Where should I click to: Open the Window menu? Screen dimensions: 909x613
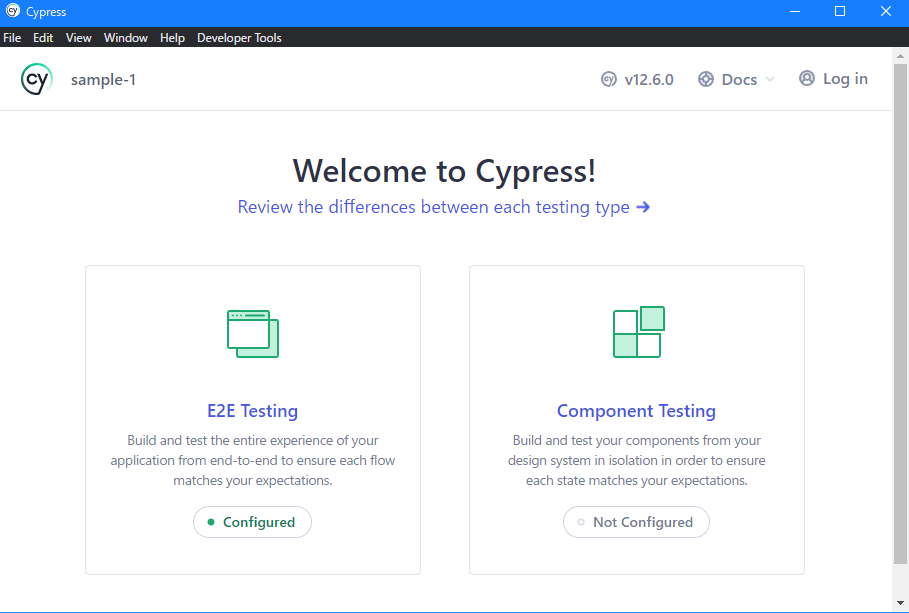(125, 38)
